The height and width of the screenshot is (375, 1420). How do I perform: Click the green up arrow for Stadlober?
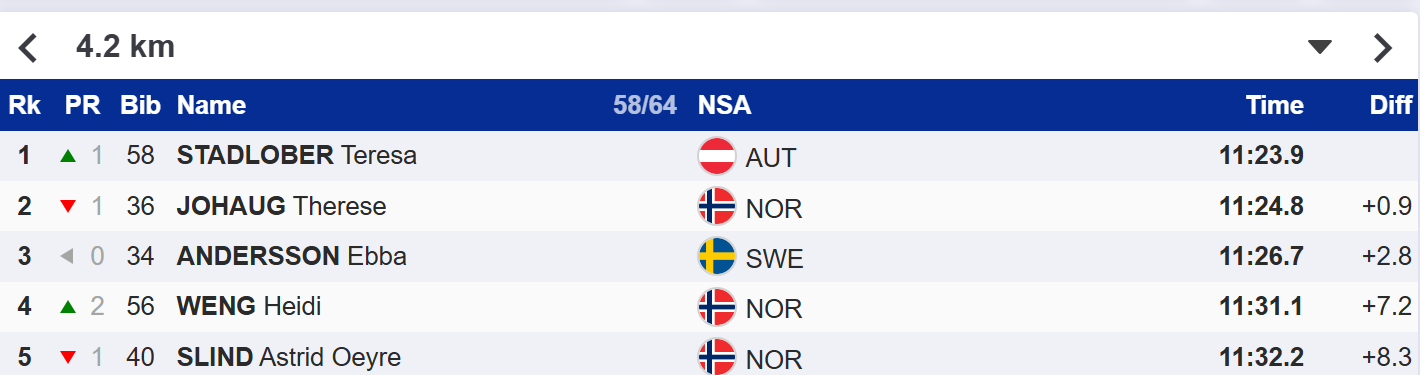68,156
